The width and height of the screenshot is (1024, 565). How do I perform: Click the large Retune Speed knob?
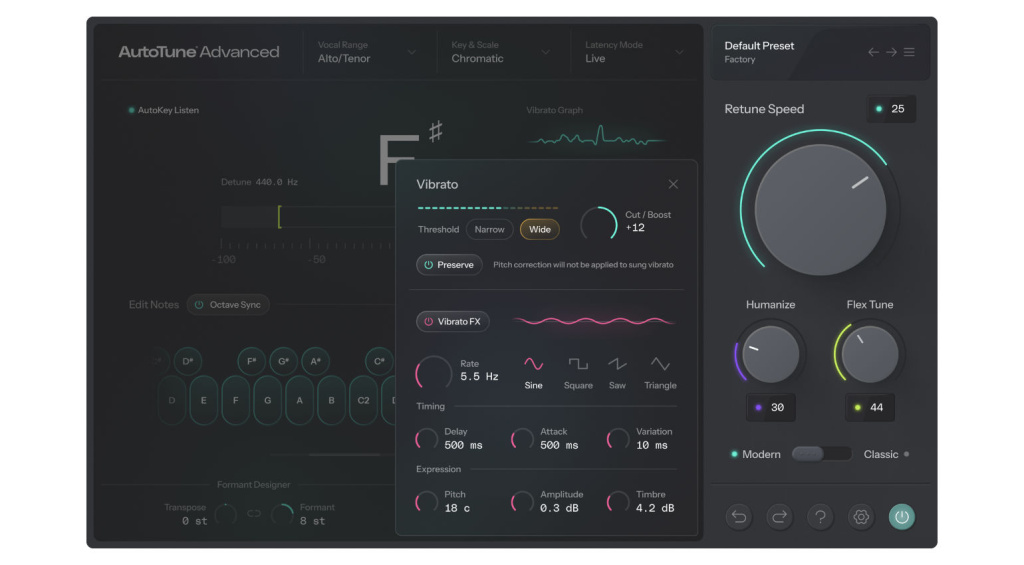pos(820,210)
